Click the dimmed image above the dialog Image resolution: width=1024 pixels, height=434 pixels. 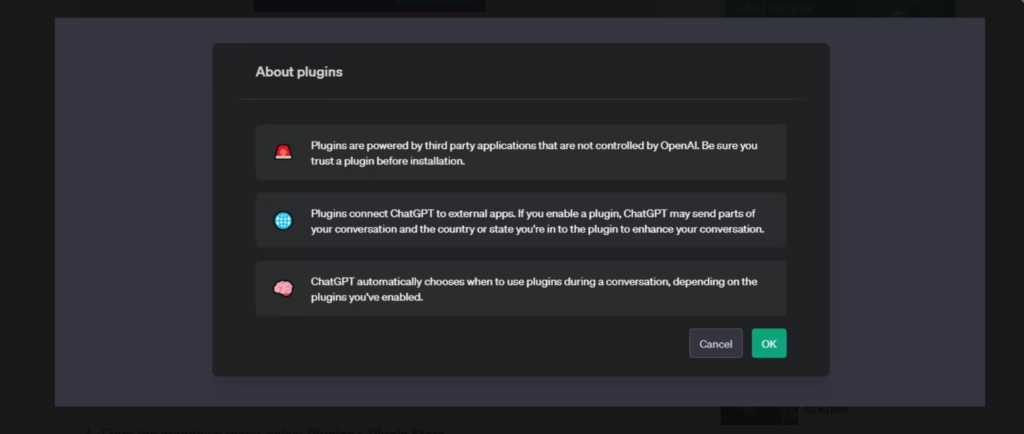point(368,6)
